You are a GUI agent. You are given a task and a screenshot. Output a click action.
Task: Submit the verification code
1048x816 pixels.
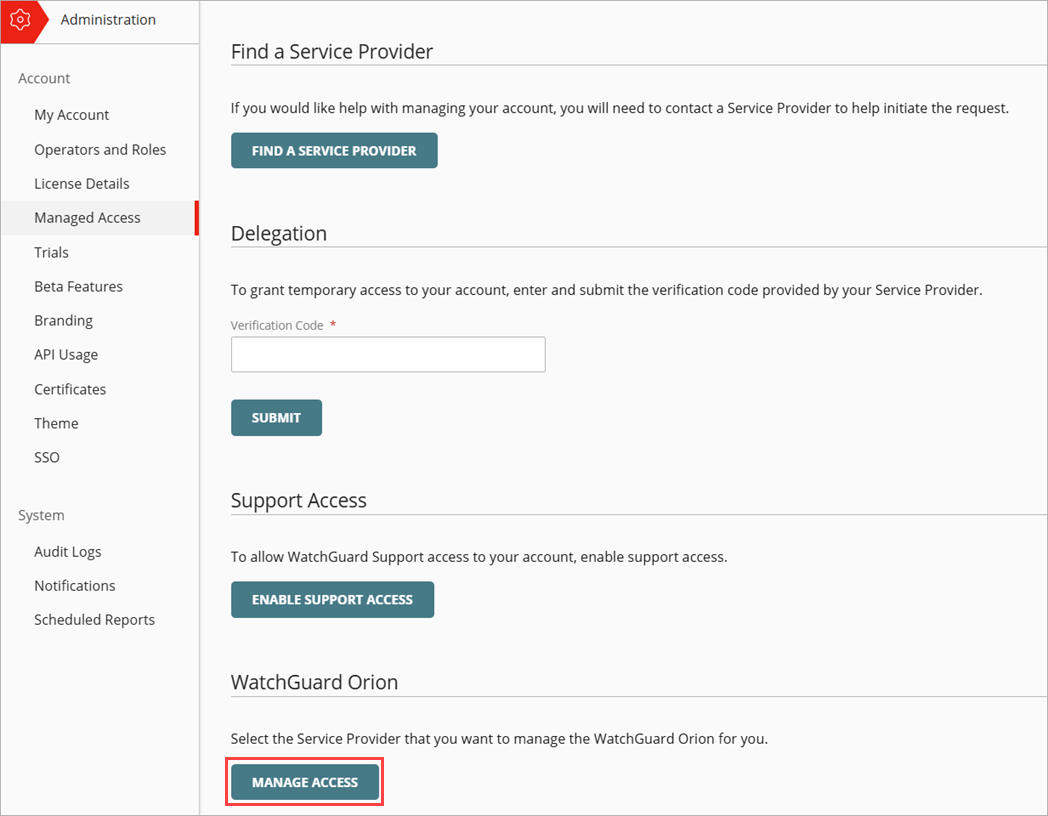click(276, 417)
